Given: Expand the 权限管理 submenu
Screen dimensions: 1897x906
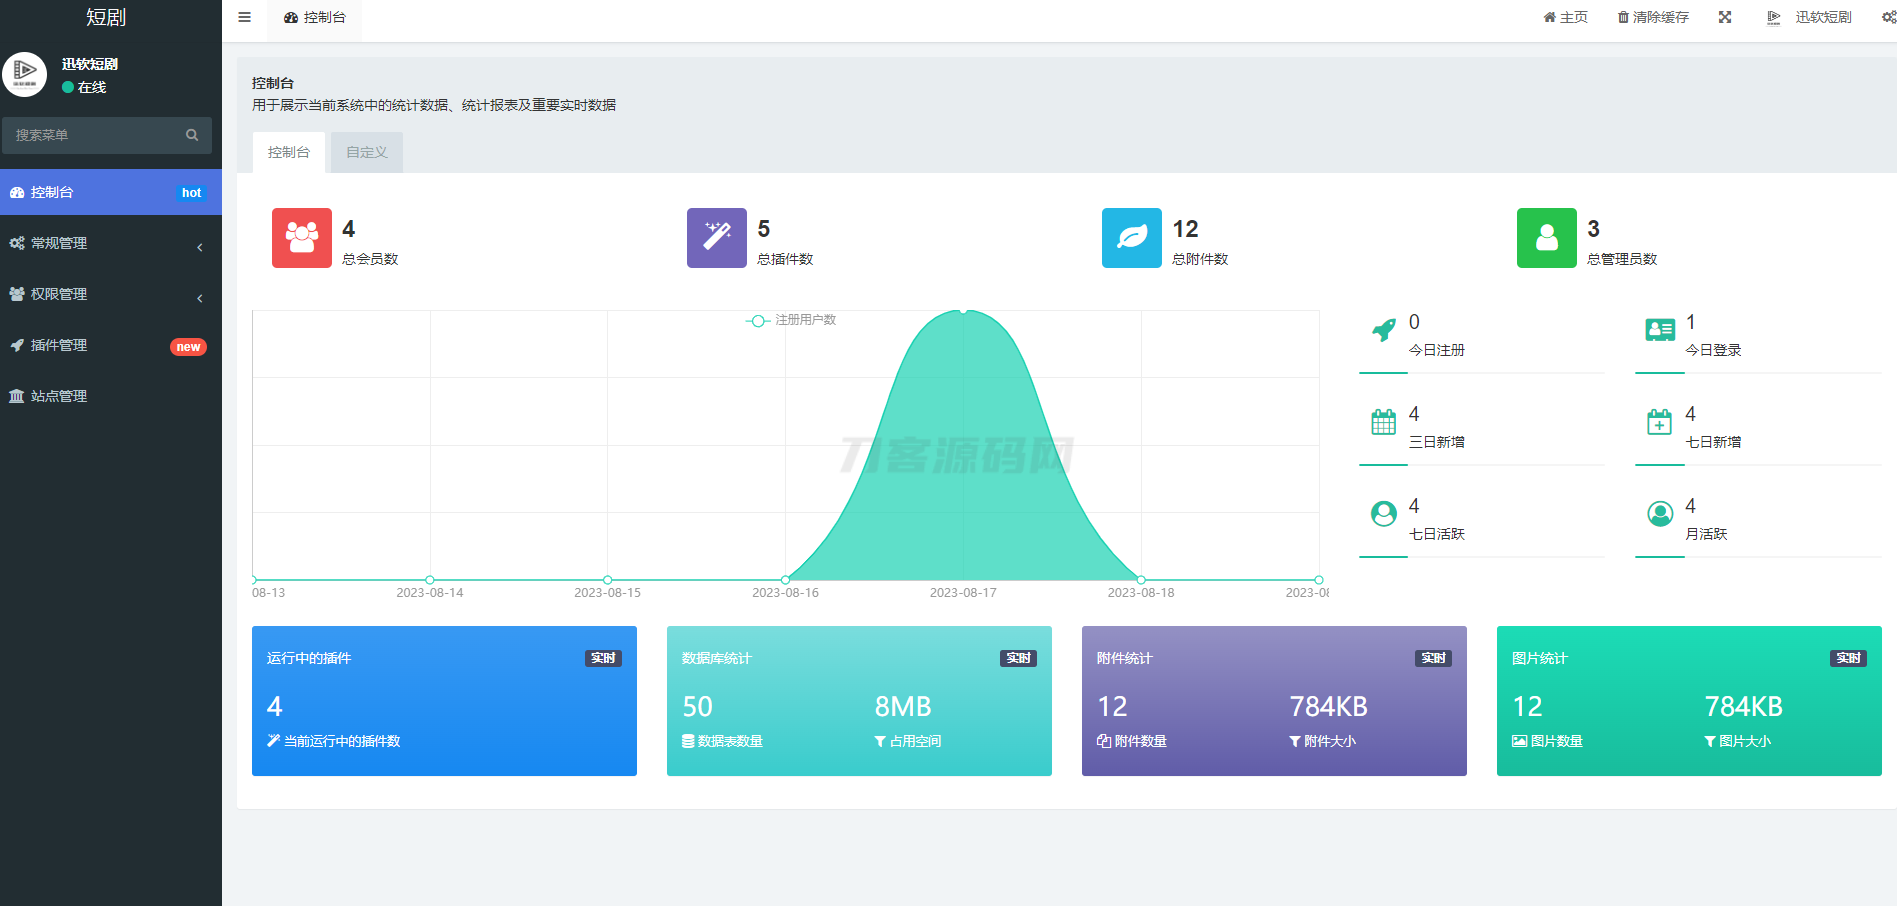Looking at the screenshot, I should (199, 297).
